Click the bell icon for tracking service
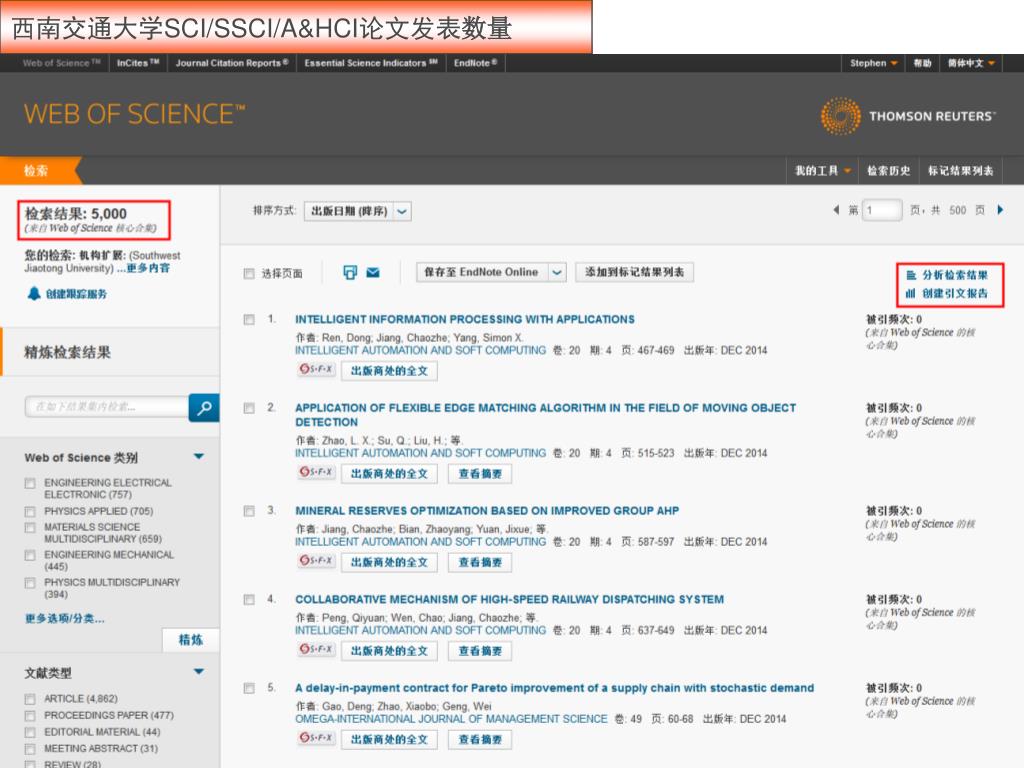The width and height of the screenshot is (1024, 768). point(34,293)
